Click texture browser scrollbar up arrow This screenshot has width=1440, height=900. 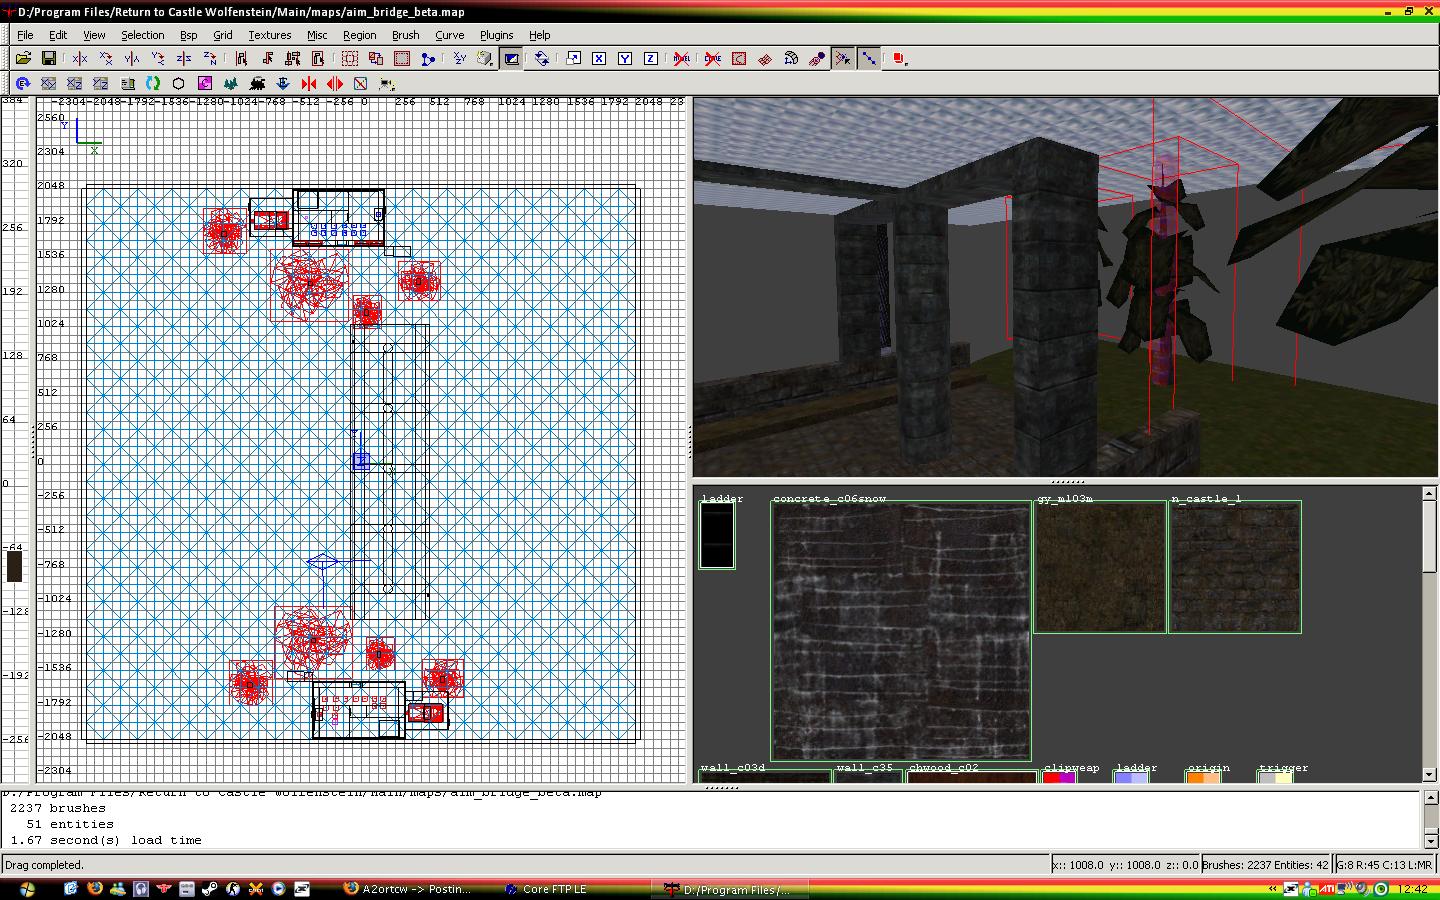1429,496
